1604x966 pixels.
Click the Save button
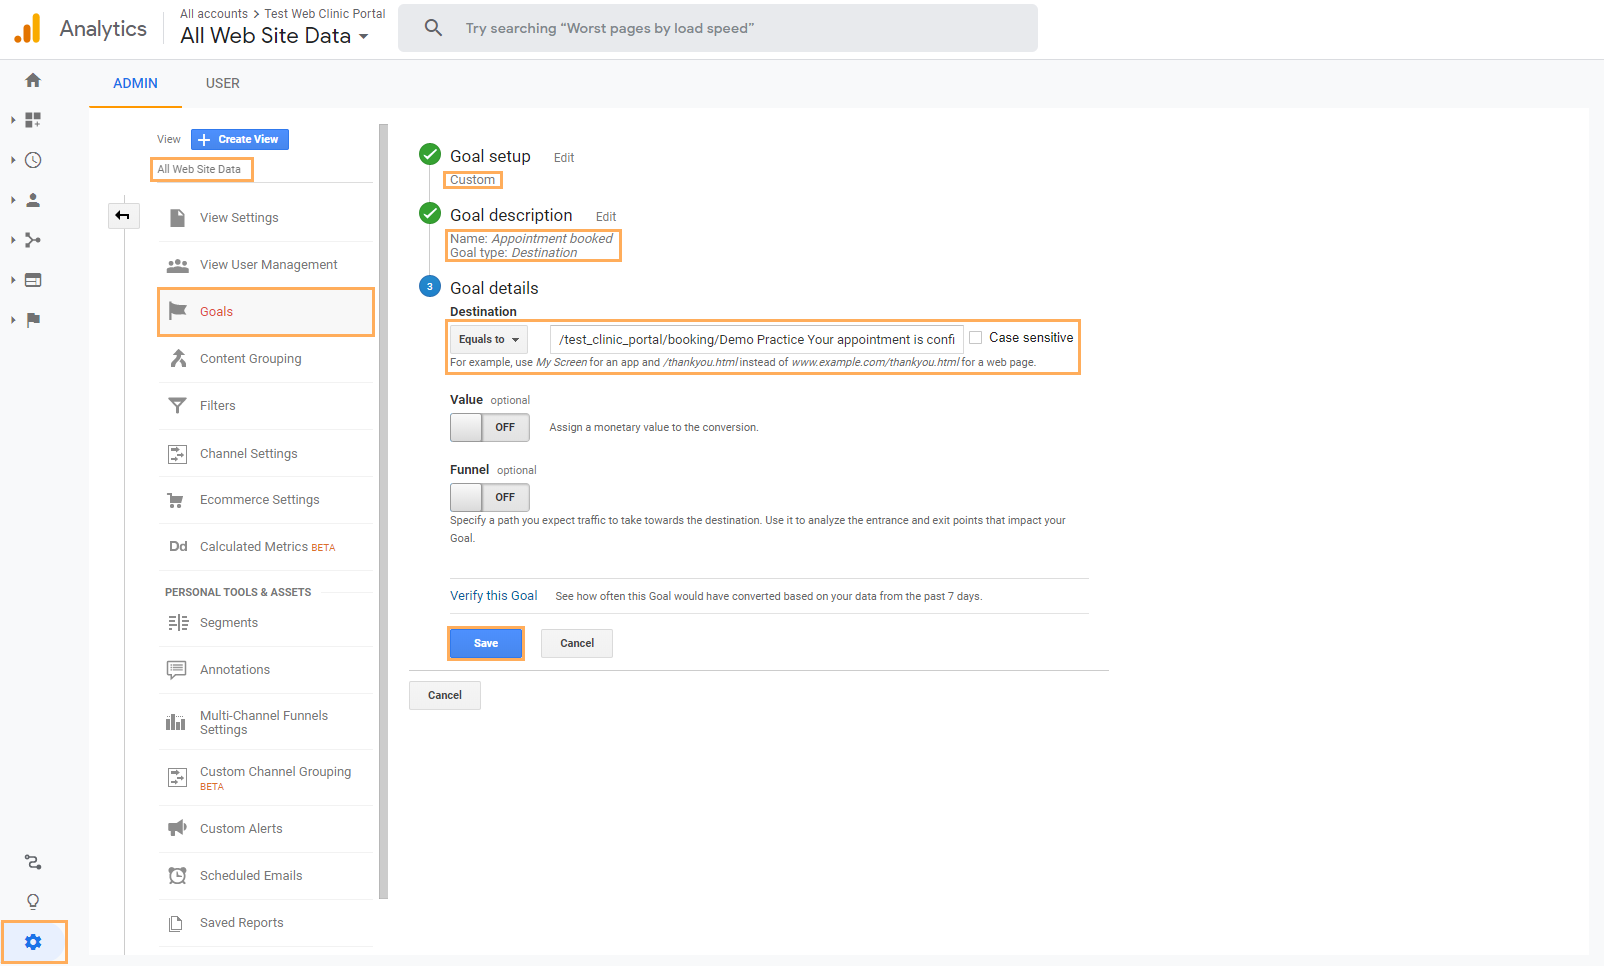coord(485,643)
